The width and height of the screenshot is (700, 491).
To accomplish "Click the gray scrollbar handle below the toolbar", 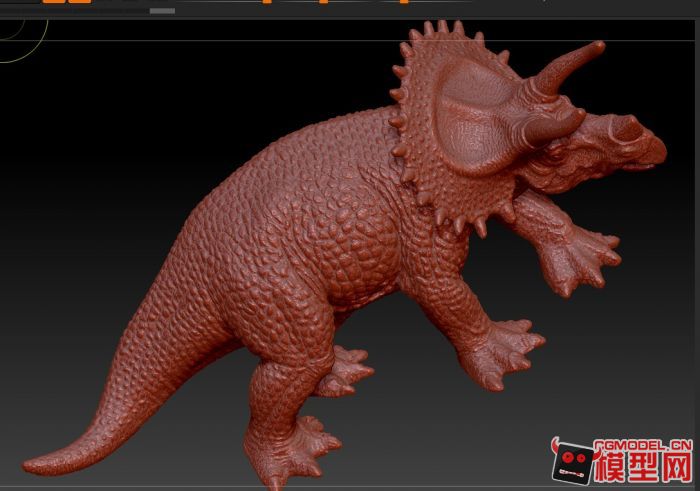I will pos(161,11).
